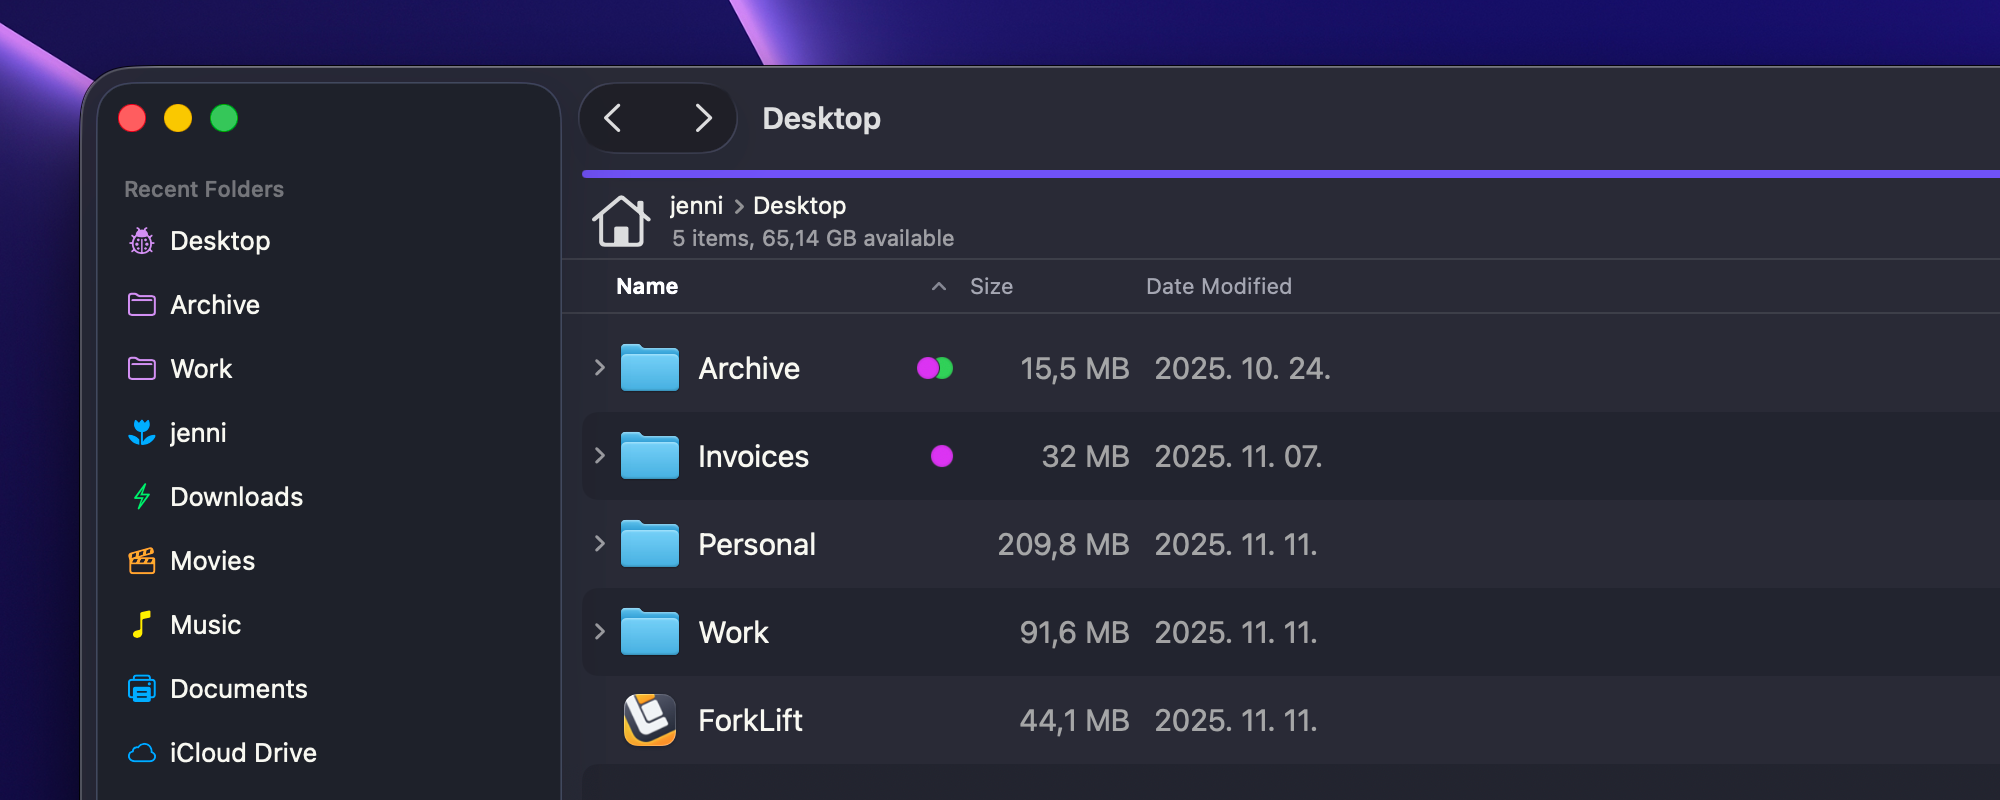The height and width of the screenshot is (800, 2000).
Task: Click the Work folder icon in file list
Action: tap(650, 632)
